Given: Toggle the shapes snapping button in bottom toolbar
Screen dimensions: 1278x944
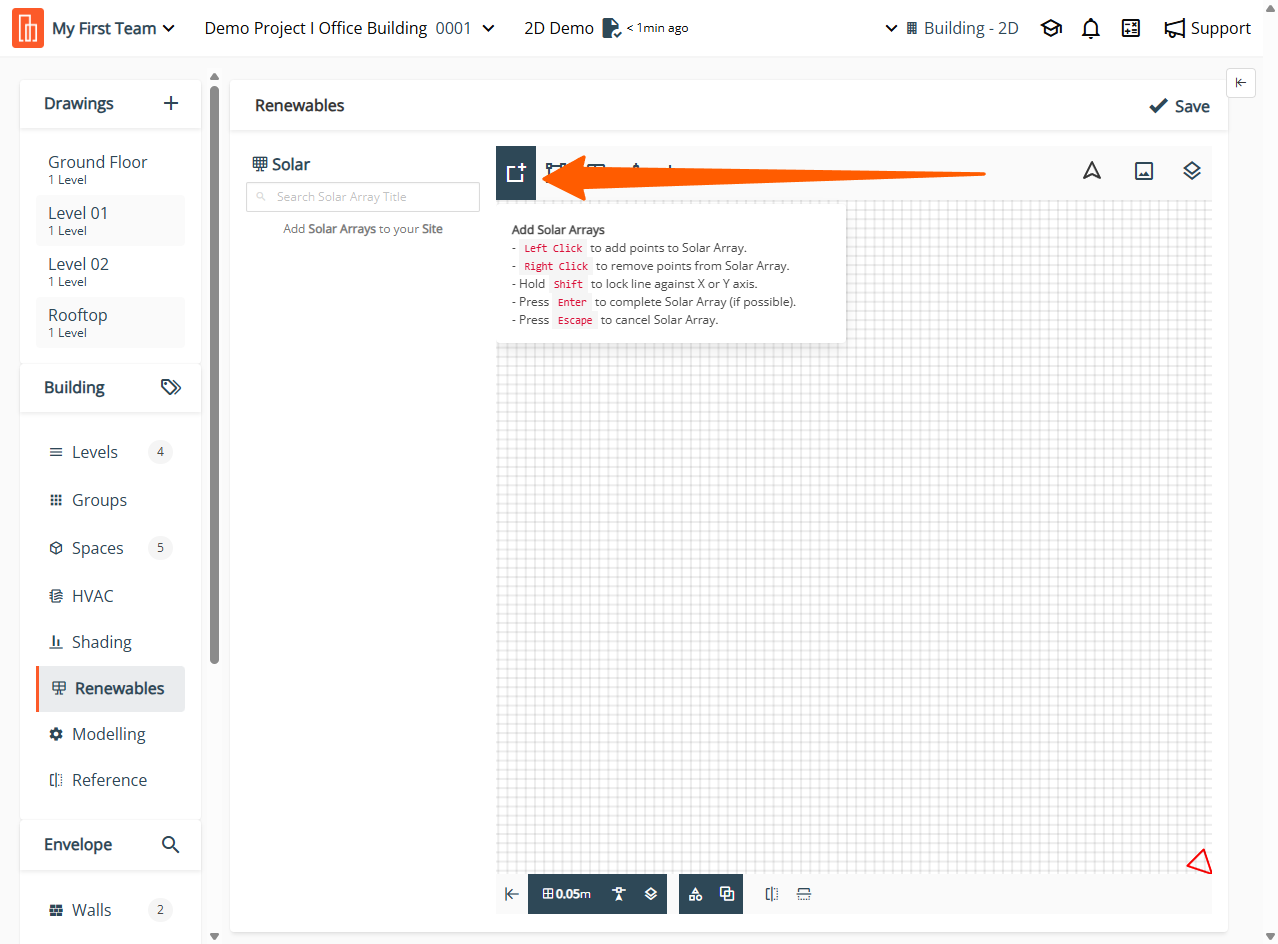Looking at the screenshot, I should click(x=696, y=894).
